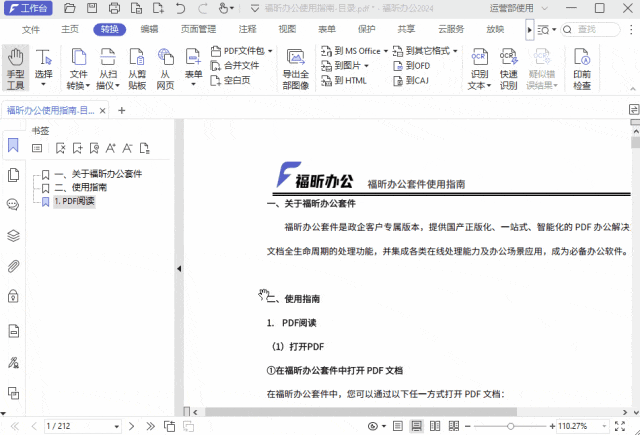Image resolution: width=640 pixels, height=435 pixels.
Task: Click reduce bookmark font icon
Action: pyautogui.click(x=127, y=148)
